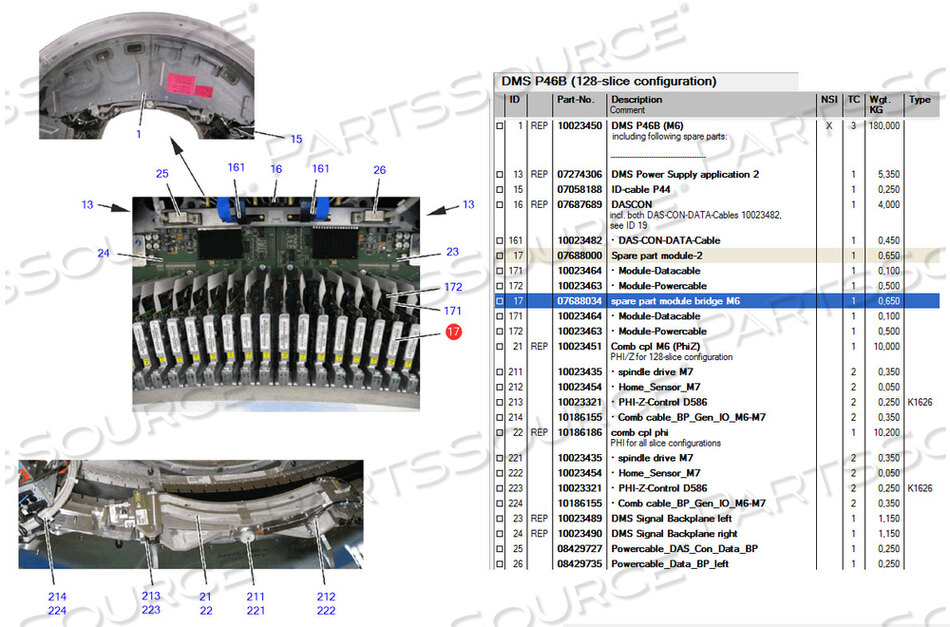Select the checkbox for part 10186186

pyautogui.click(x=500, y=433)
